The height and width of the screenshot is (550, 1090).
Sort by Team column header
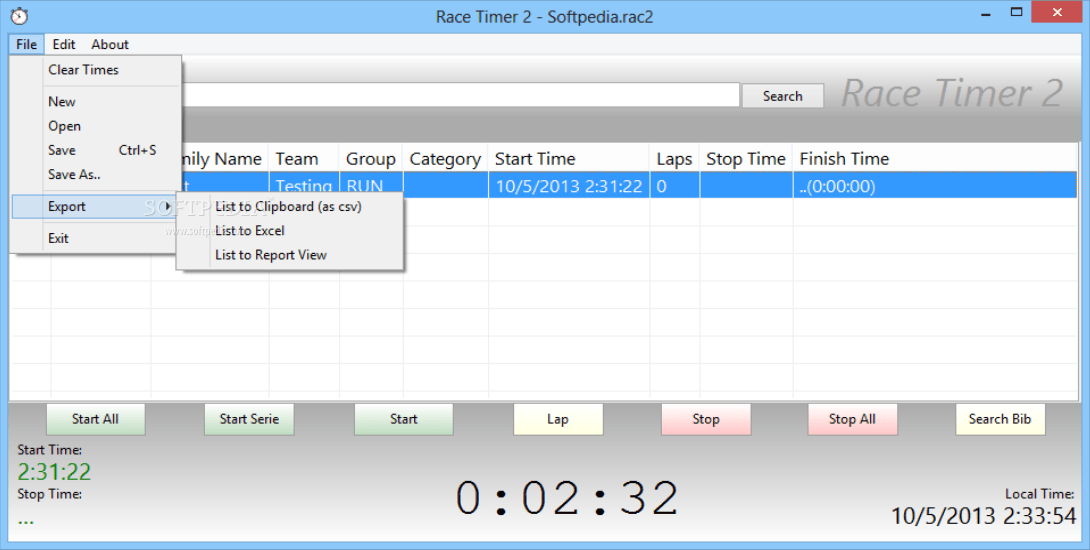(x=304, y=159)
